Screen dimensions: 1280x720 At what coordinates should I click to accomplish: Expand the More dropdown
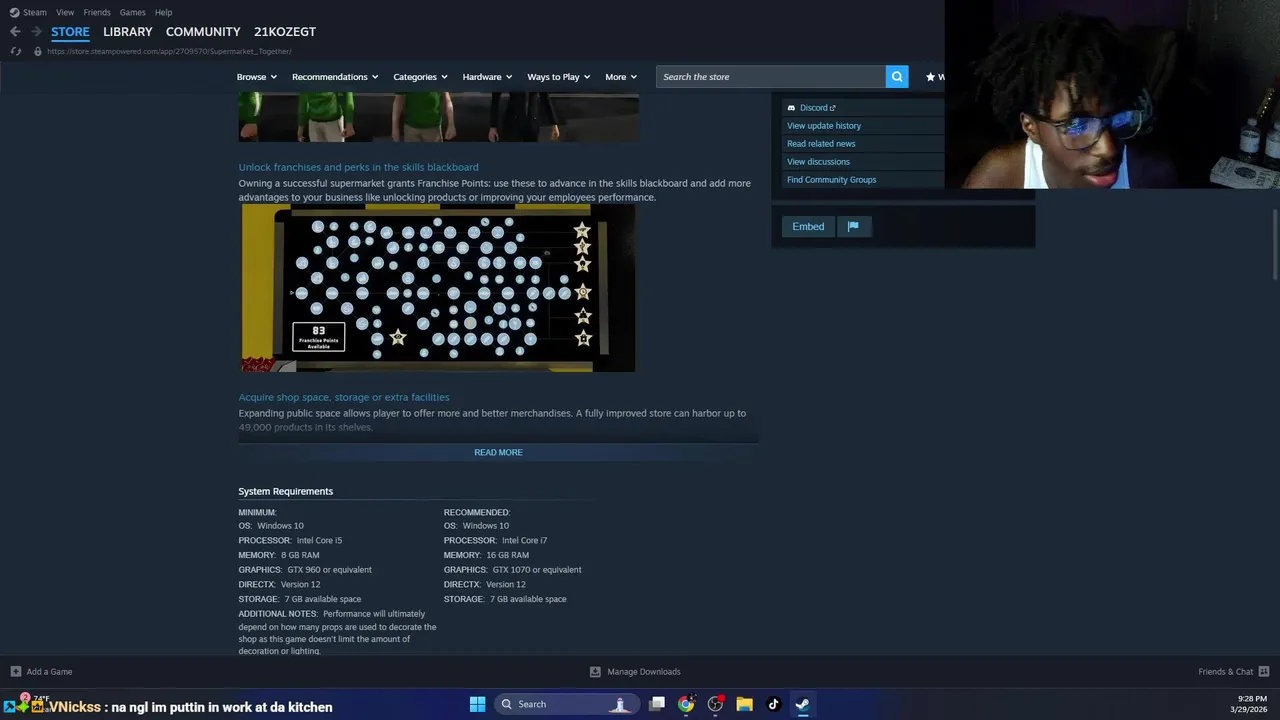pos(621,77)
